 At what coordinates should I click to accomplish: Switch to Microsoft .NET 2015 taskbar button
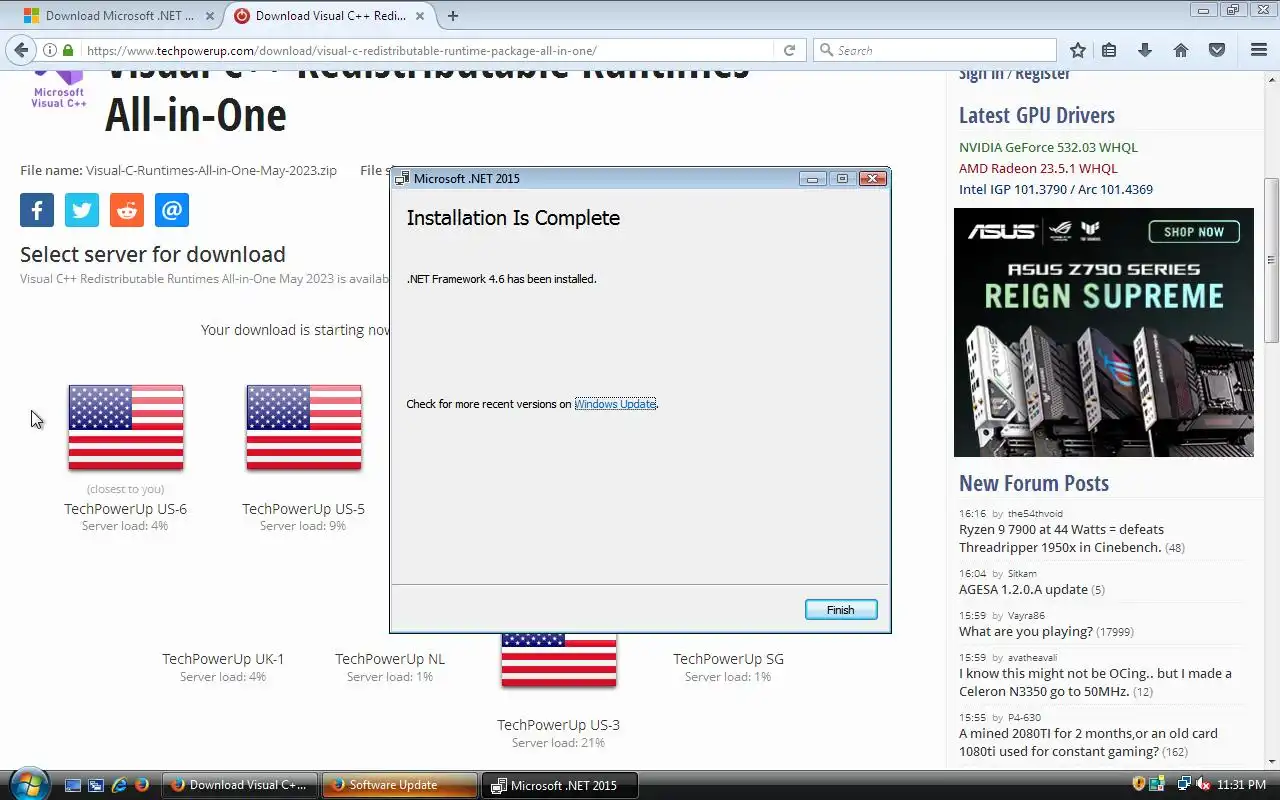(559, 785)
